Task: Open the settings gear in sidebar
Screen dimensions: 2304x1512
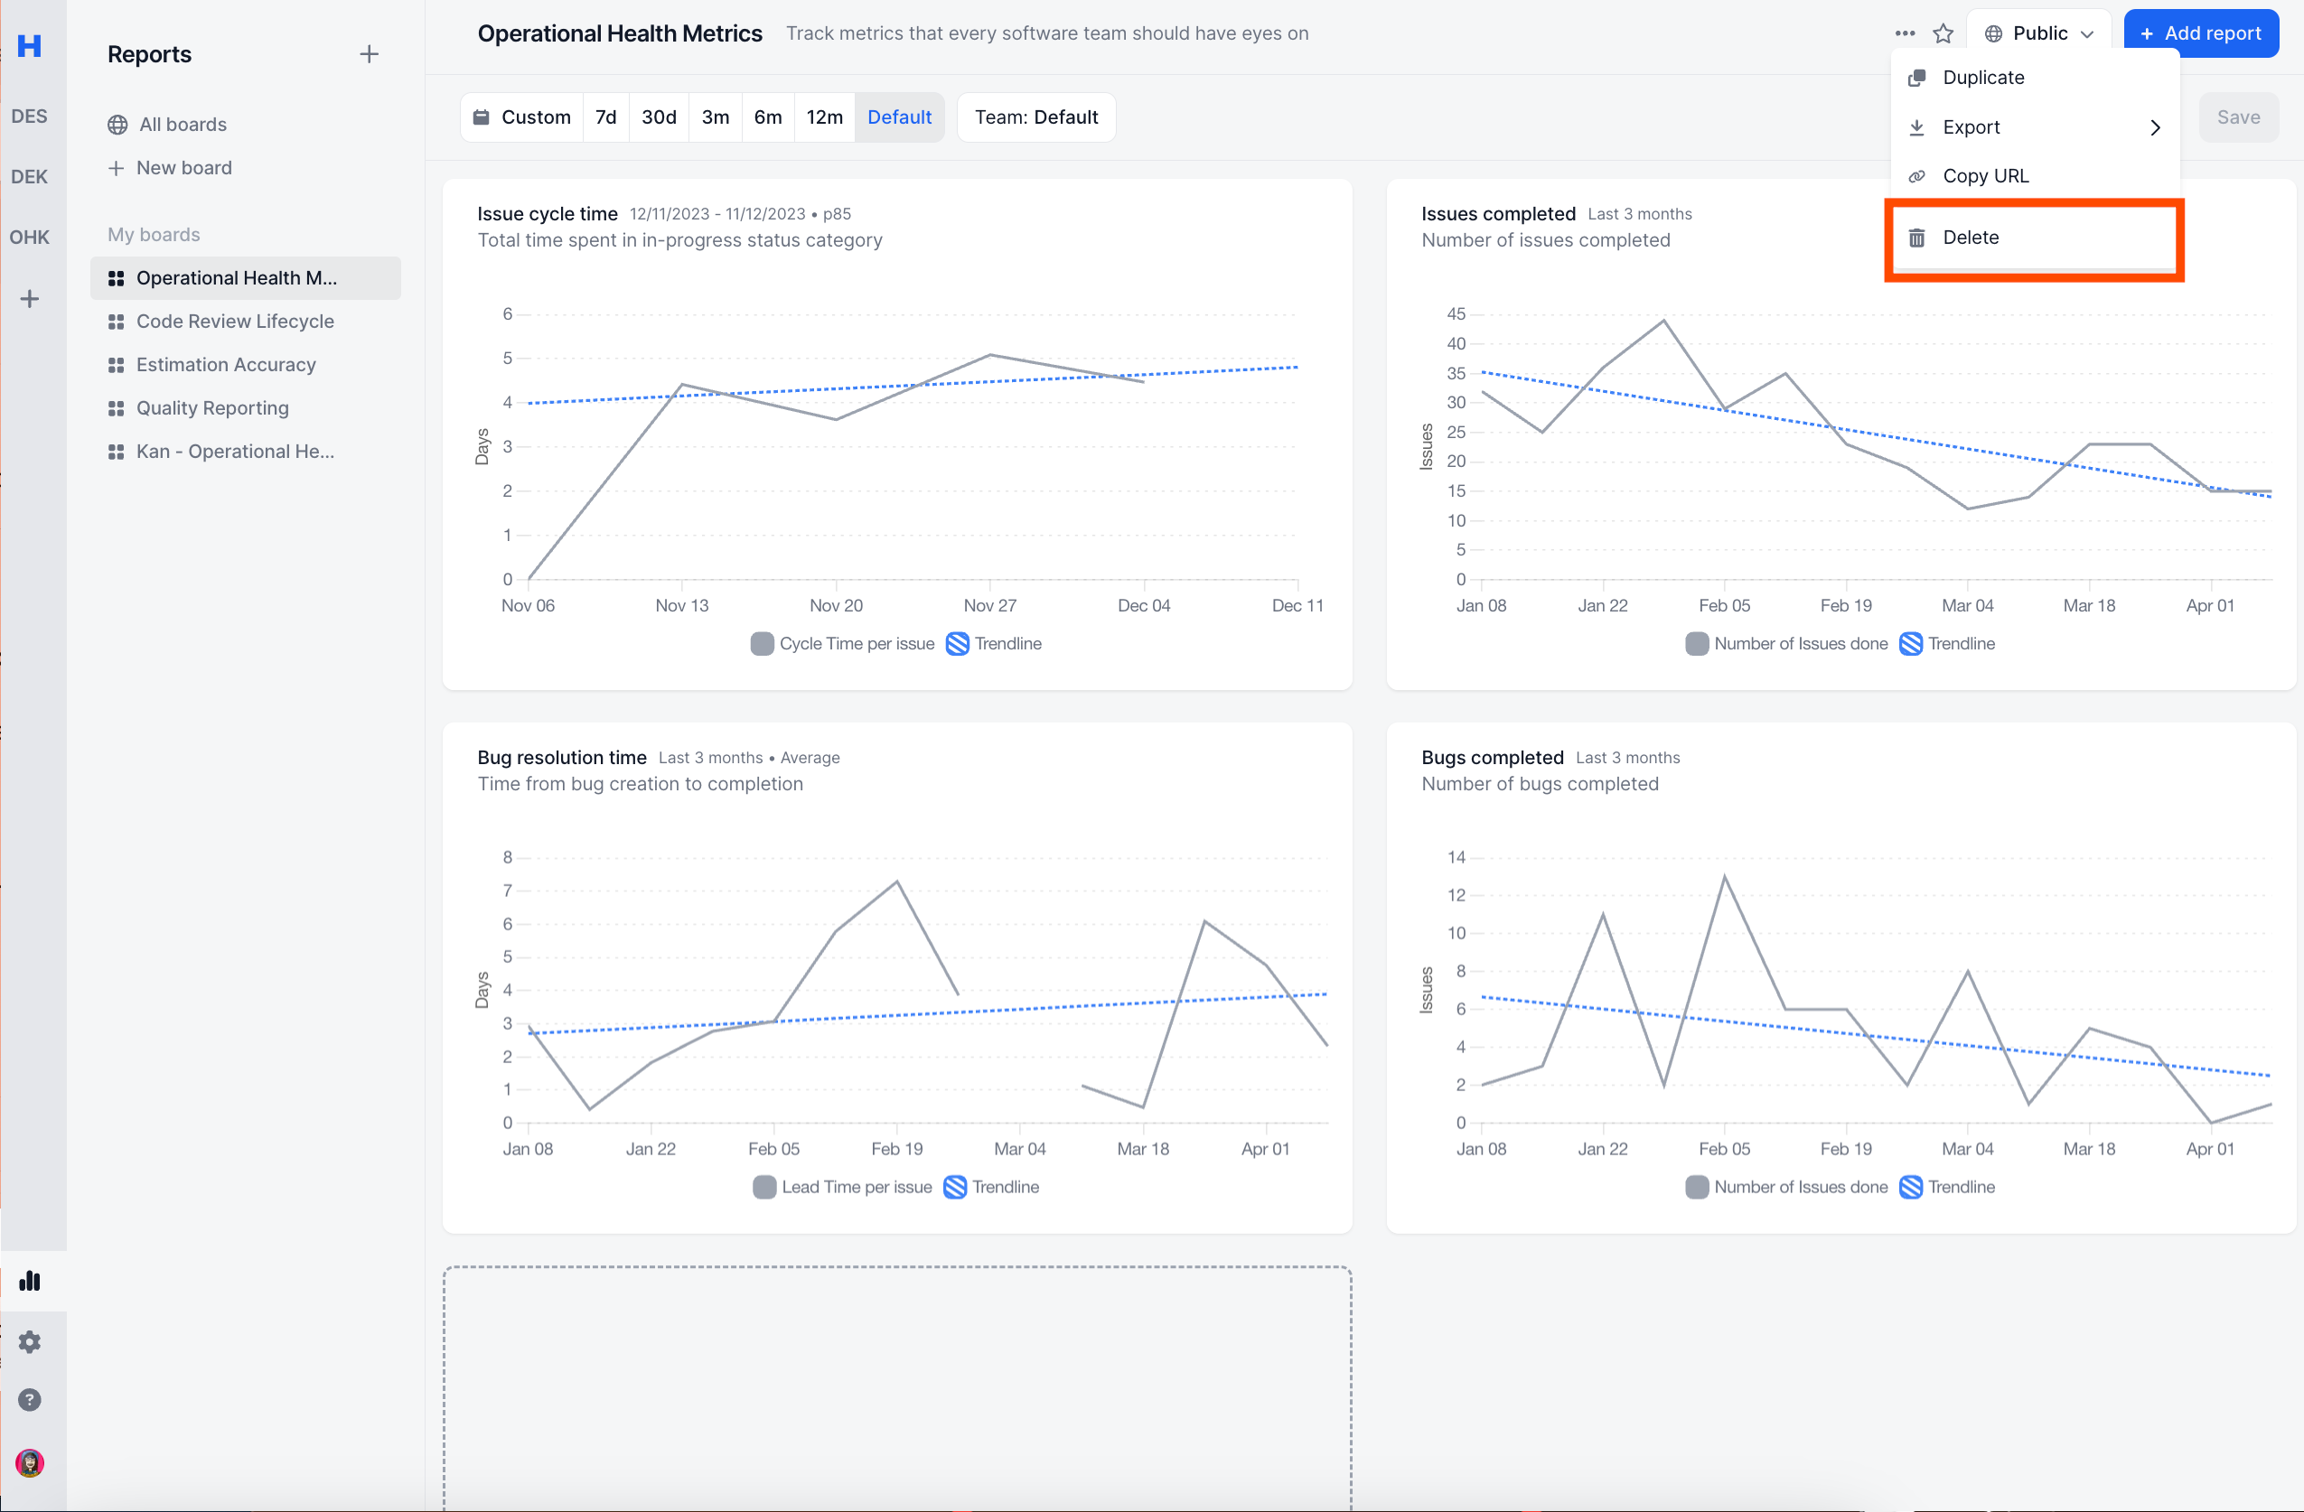Action: tap(30, 1341)
